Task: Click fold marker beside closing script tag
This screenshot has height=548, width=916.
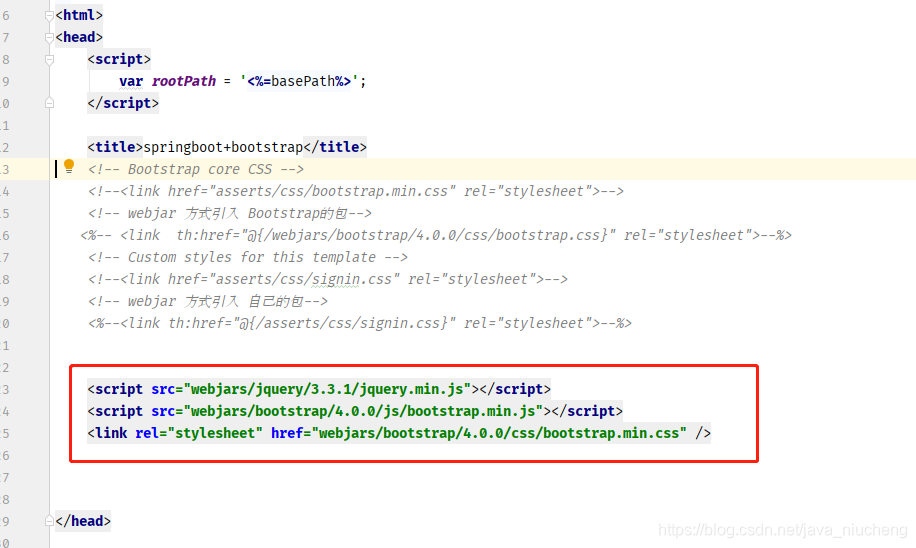Action: pyautogui.click(x=50, y=103)
